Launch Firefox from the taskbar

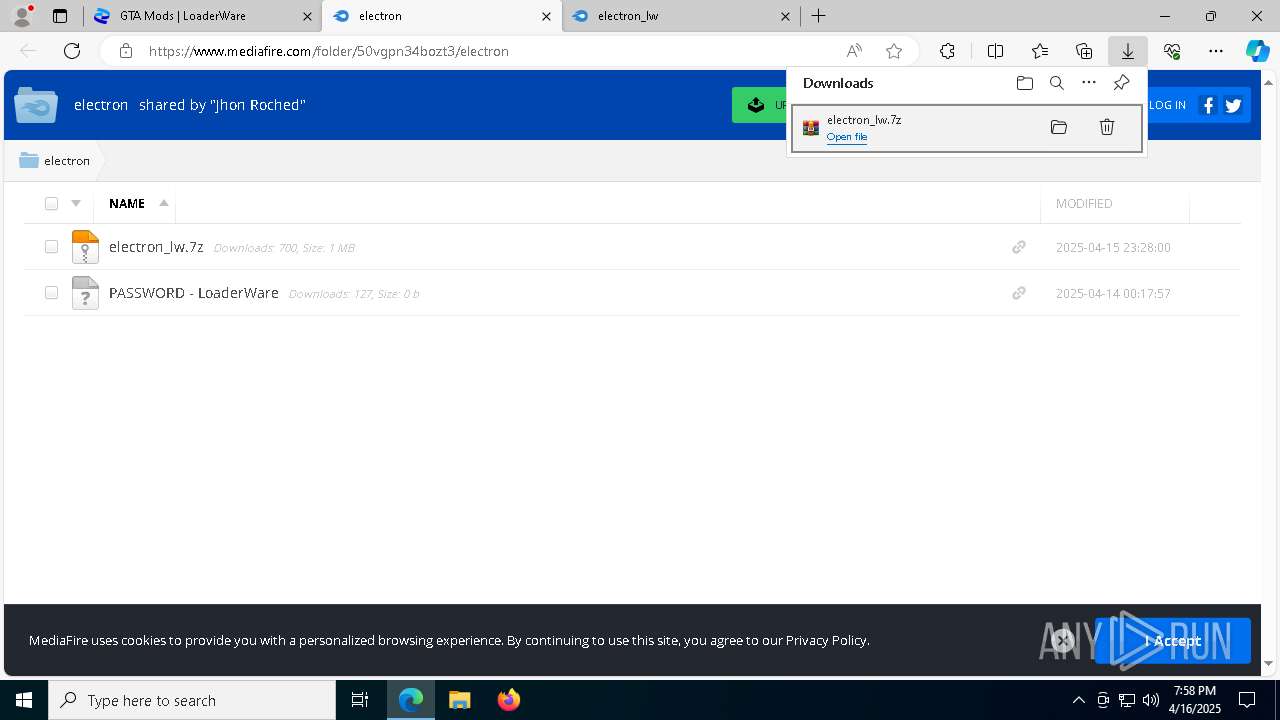pos(508,700)
